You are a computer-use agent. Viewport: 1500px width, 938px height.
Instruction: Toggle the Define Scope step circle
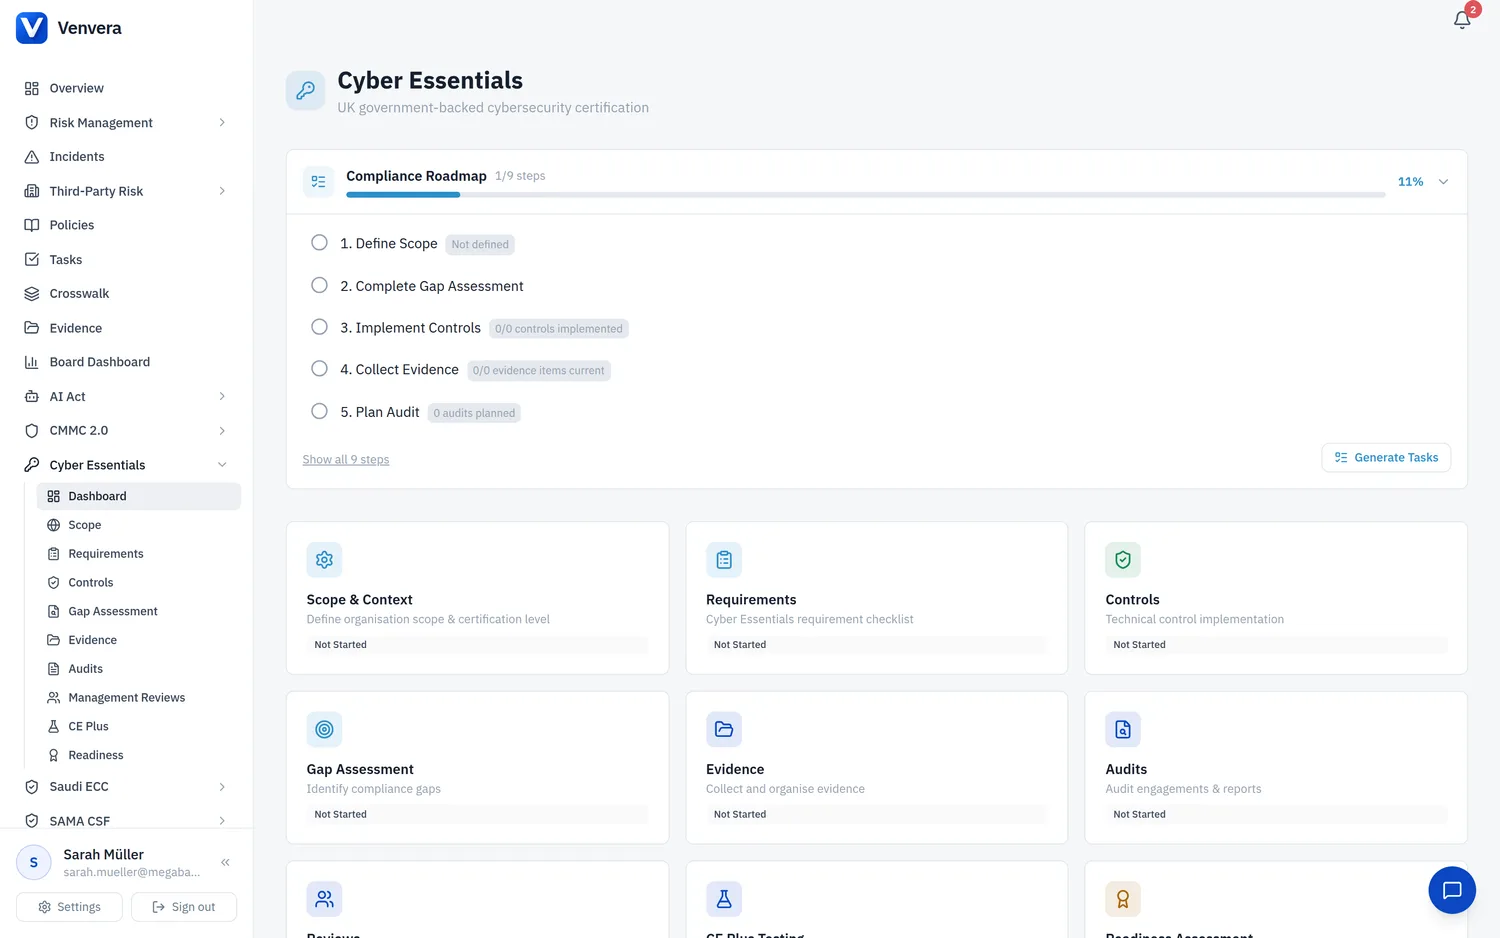pyautogui.click(x=319, y=243)
